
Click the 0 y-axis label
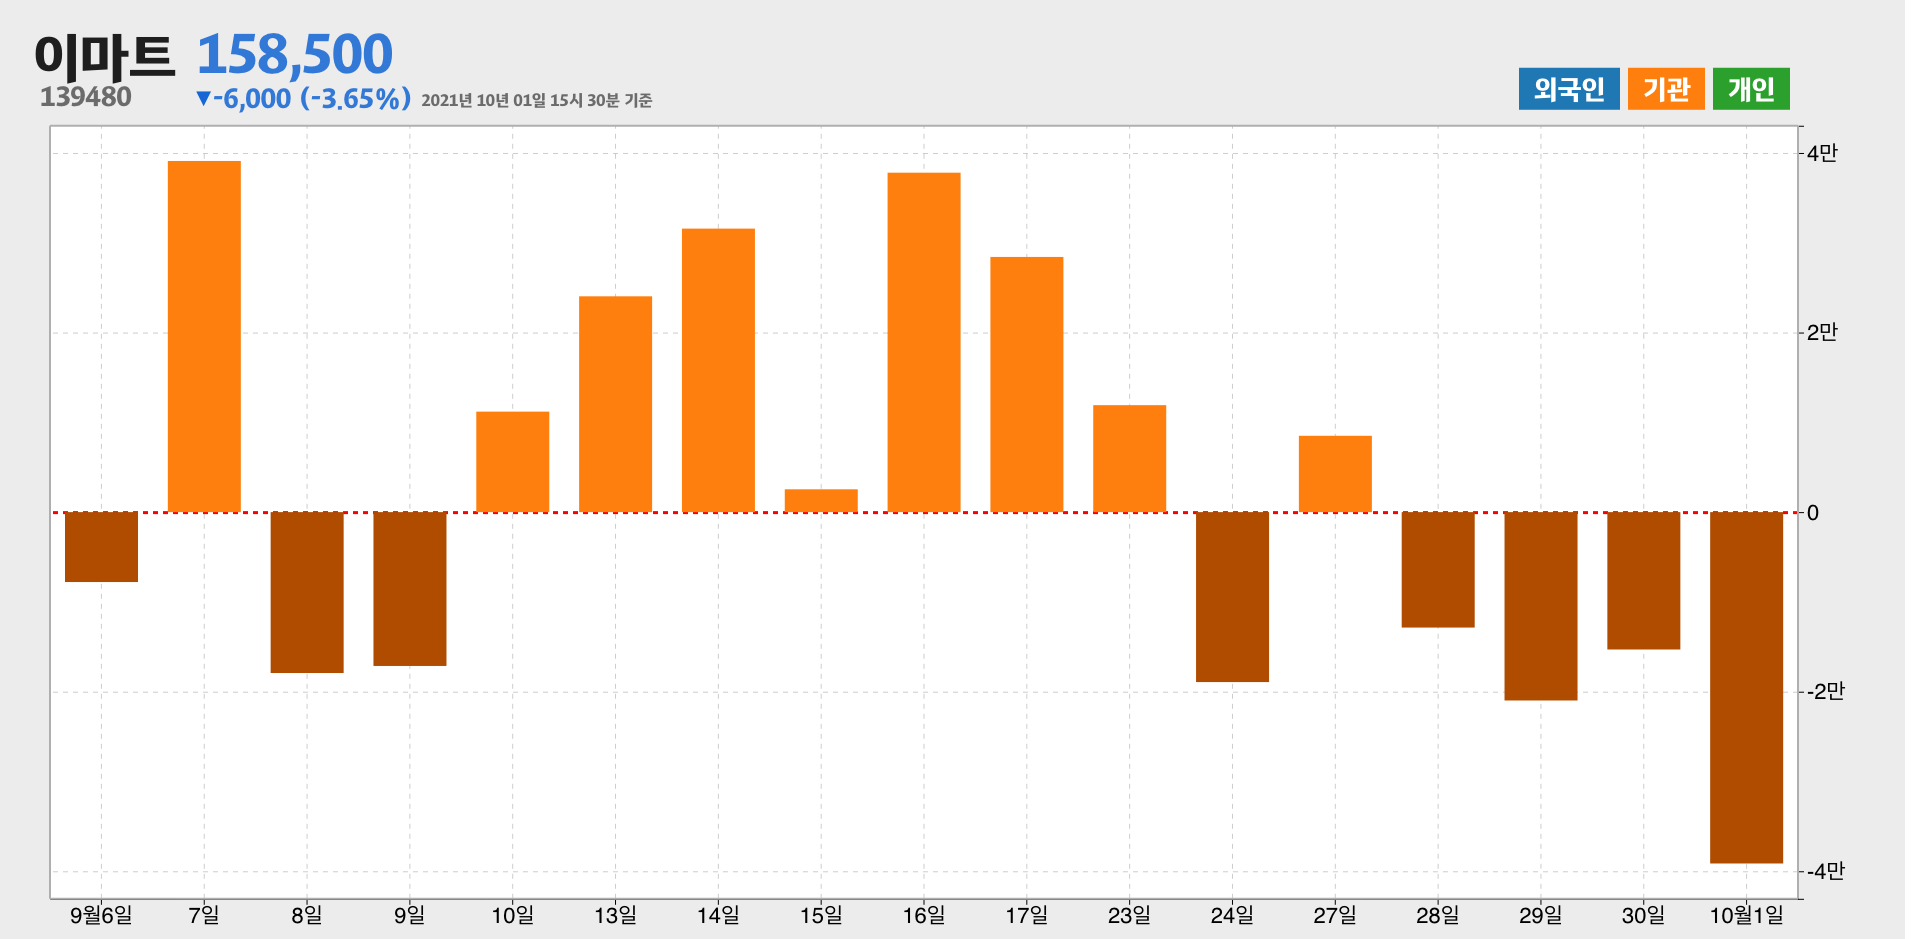pos(1813,513)
